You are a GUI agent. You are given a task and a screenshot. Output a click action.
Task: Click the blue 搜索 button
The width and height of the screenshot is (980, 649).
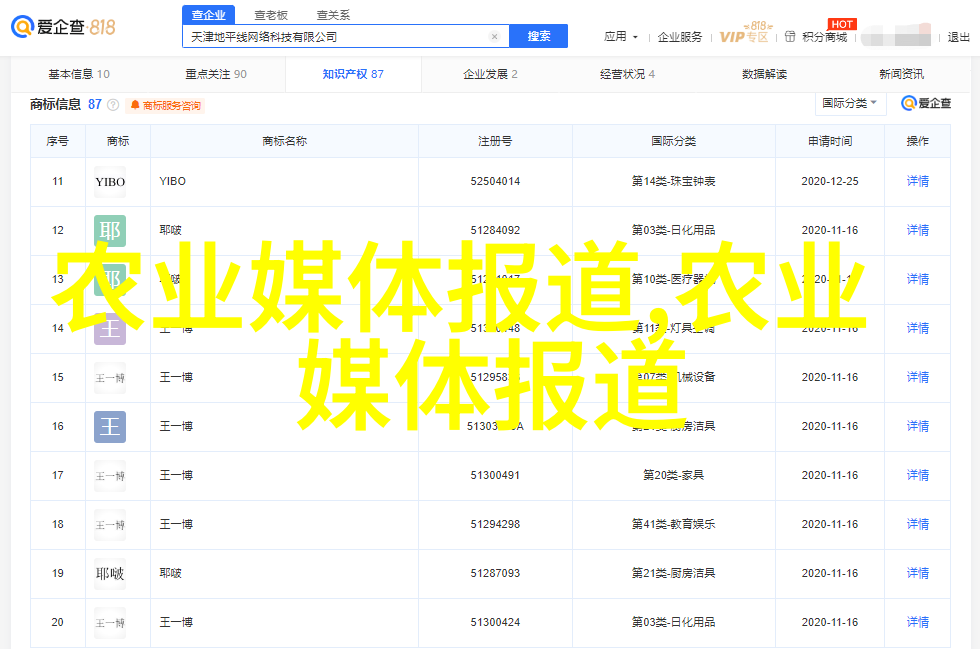point(539,36)
